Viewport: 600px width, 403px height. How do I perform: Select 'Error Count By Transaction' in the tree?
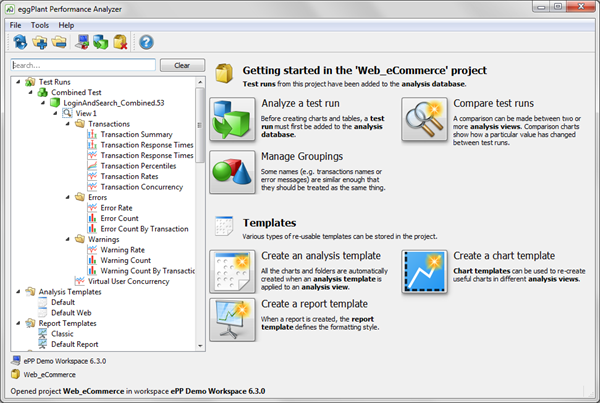(x=144, y=229)
